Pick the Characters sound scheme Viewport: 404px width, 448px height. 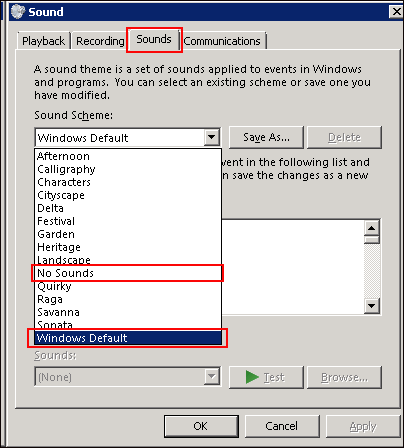tap(128, 182)
